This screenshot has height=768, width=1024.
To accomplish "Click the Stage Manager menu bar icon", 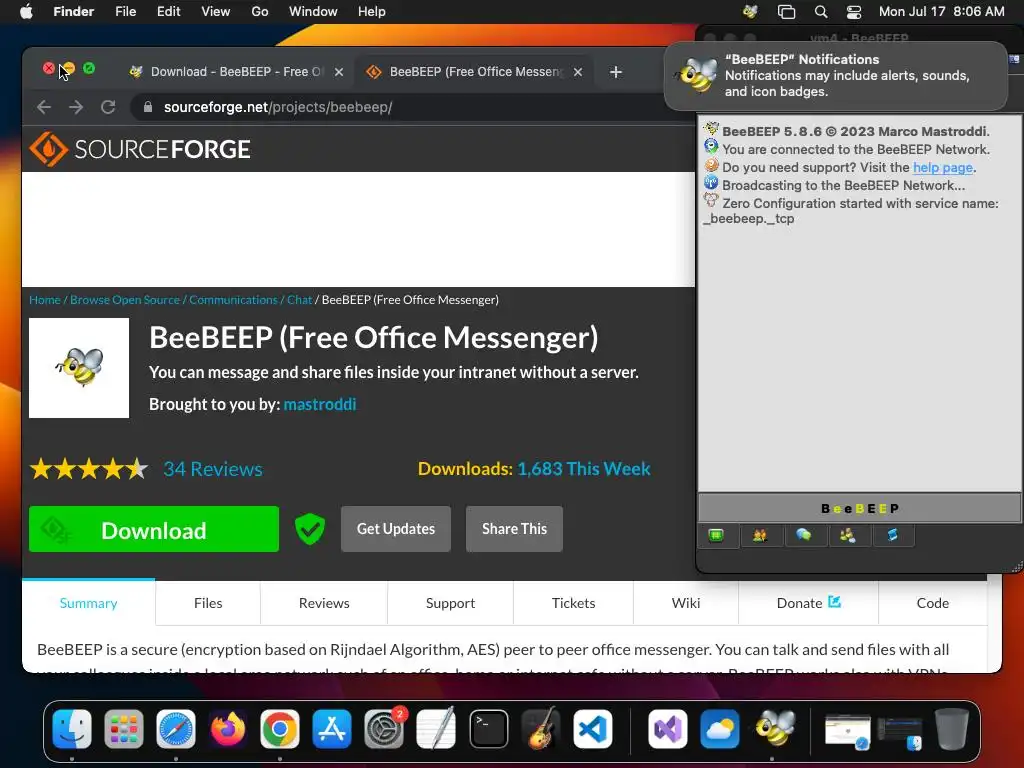I will 786,11.
